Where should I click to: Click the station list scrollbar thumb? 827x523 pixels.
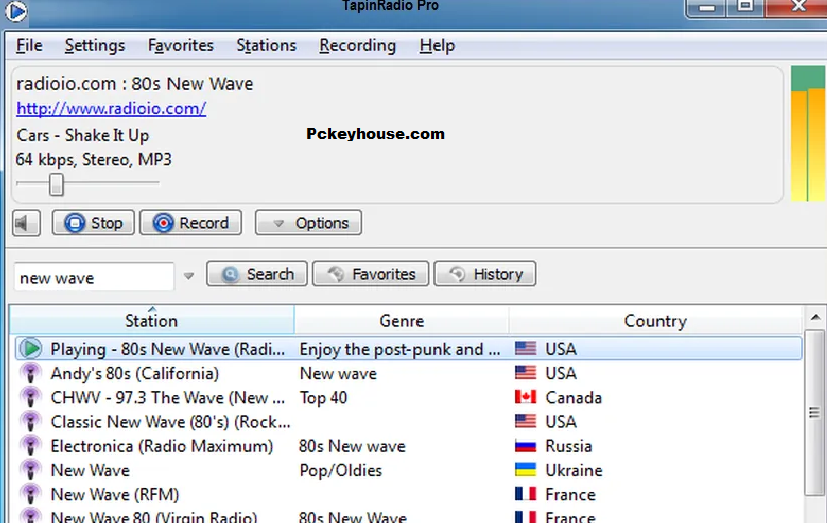[x=815, y=412]
